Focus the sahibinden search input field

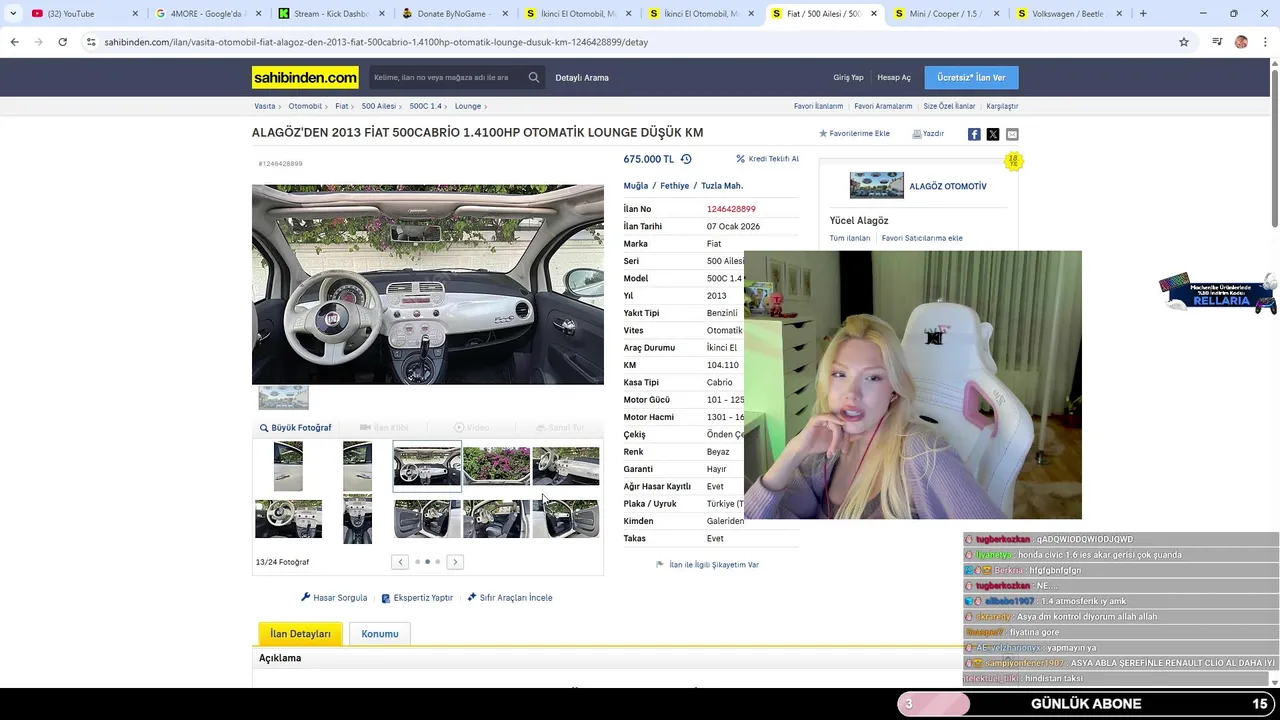447,77
